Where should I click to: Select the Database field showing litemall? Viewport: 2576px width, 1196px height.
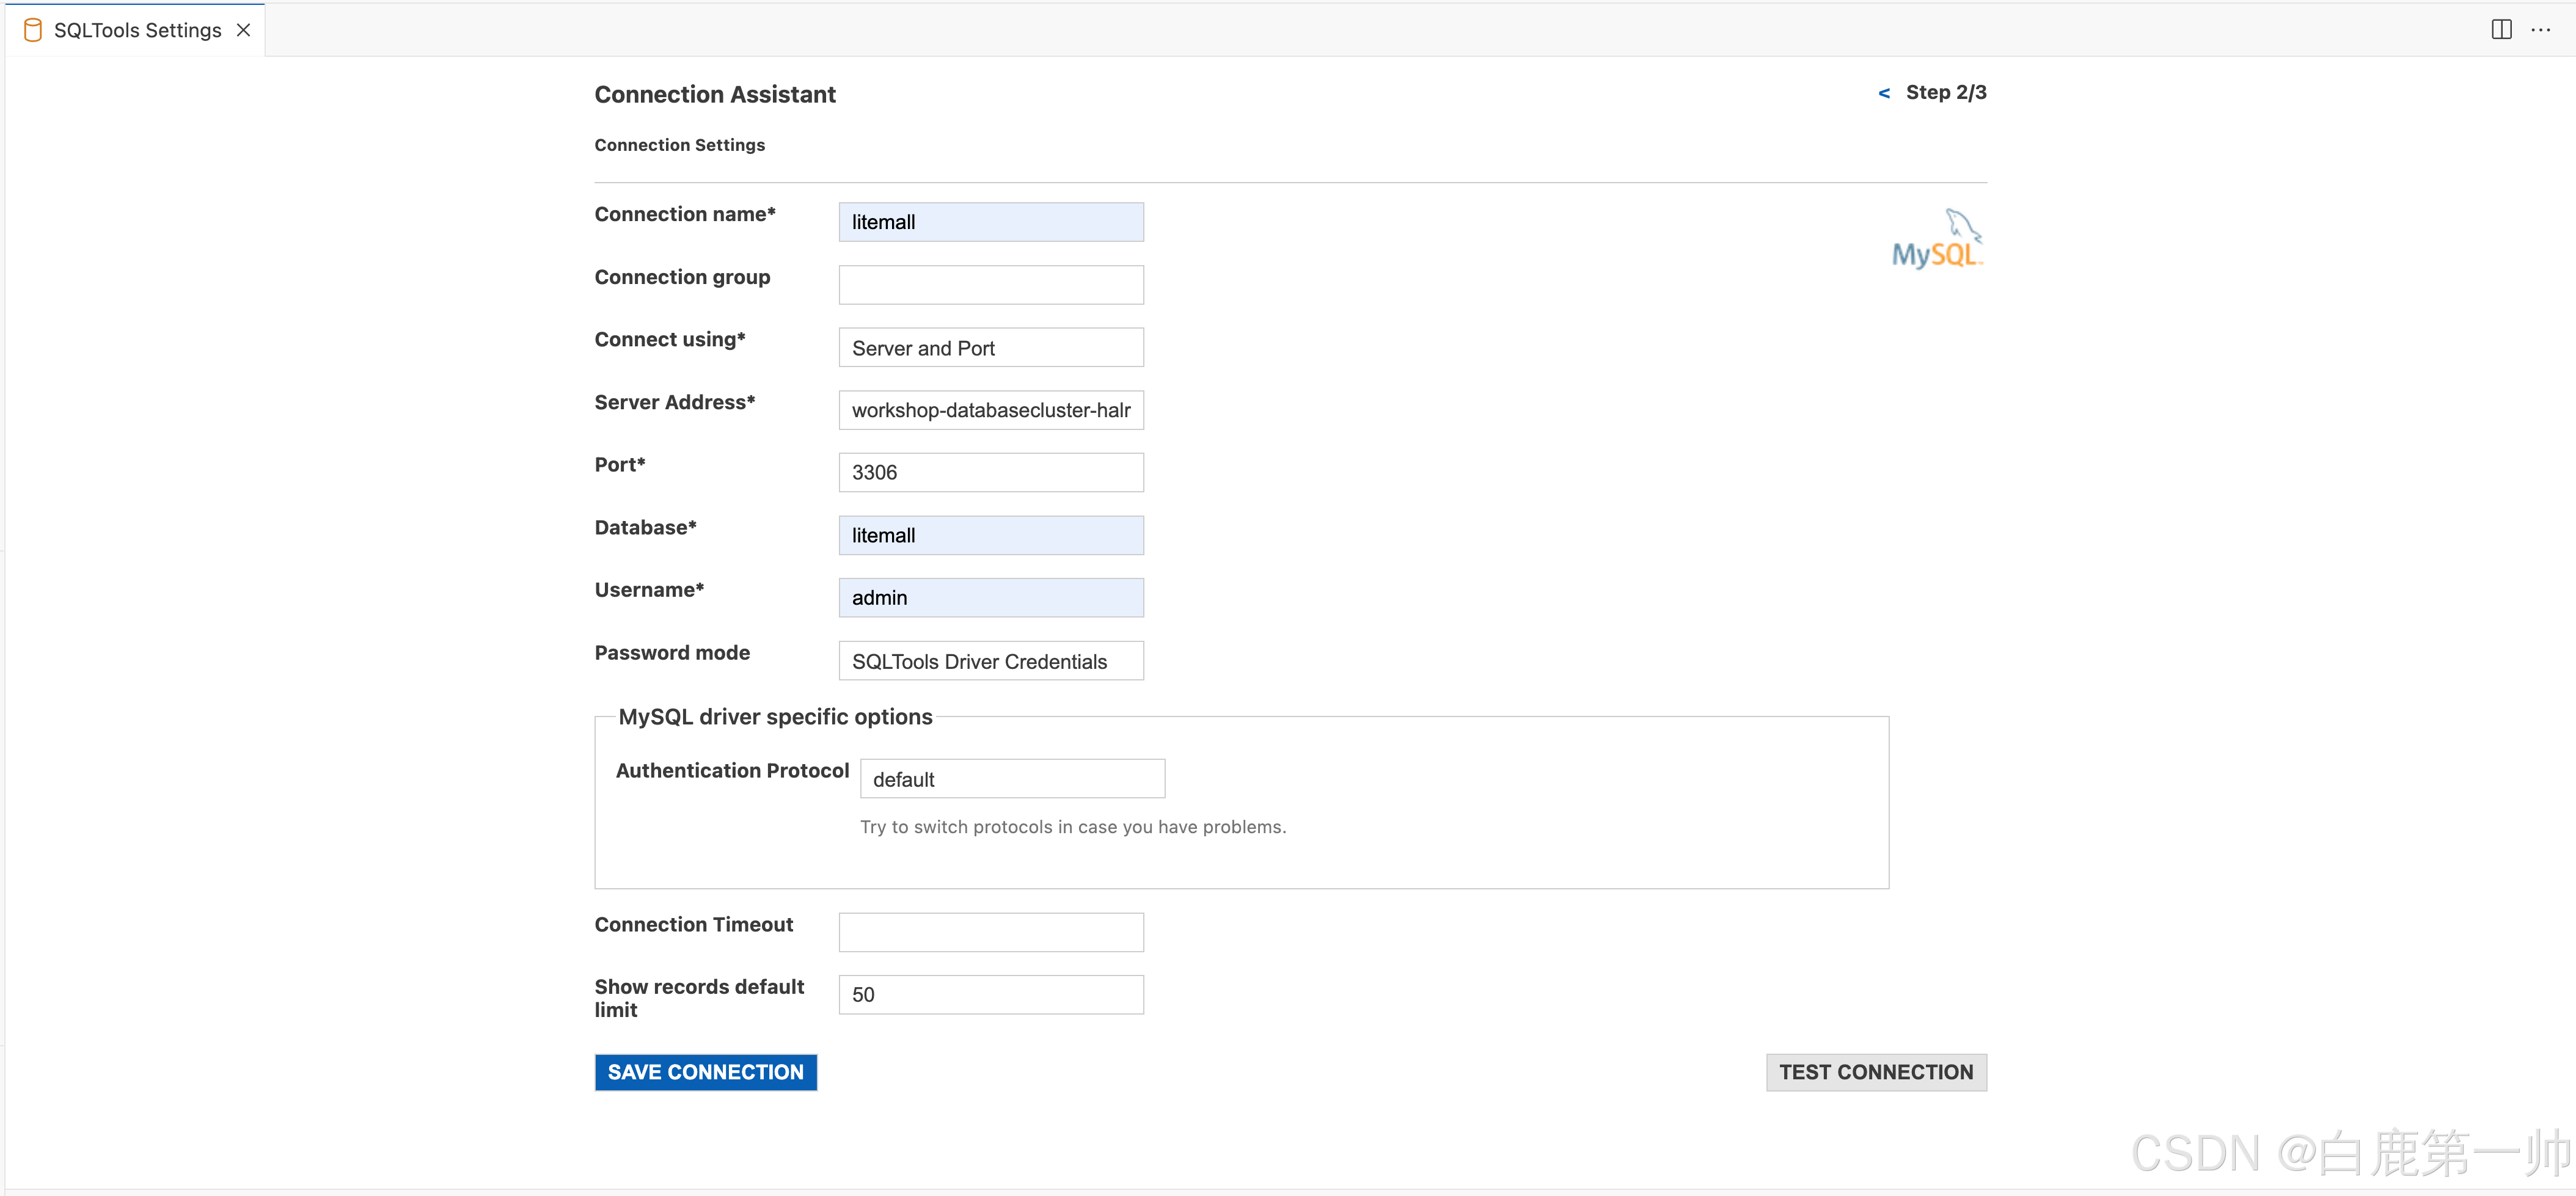pyautogui.click(x=991, y=535)
